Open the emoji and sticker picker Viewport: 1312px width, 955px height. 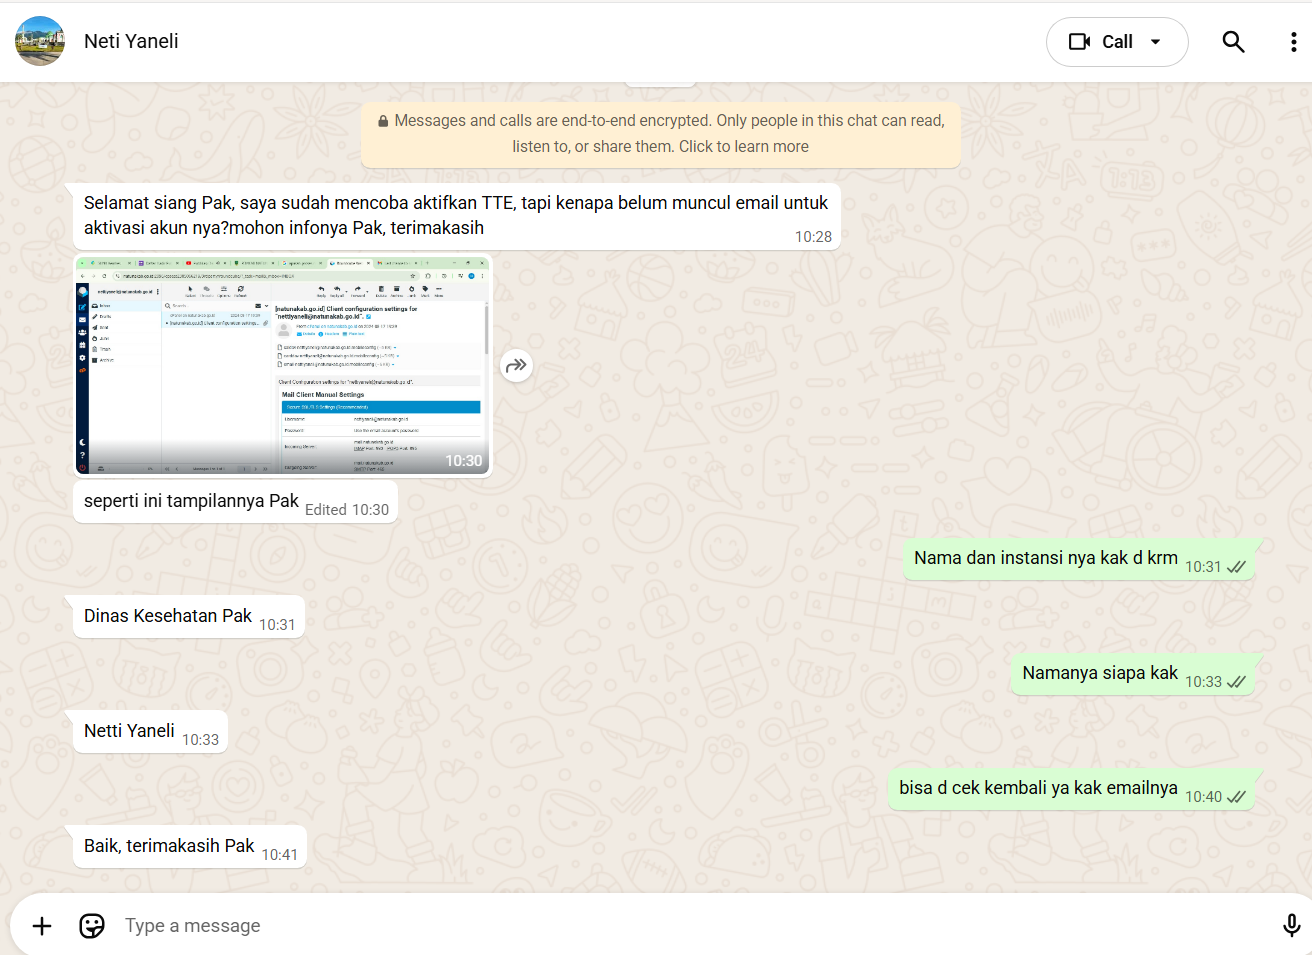tap(92, 926)
